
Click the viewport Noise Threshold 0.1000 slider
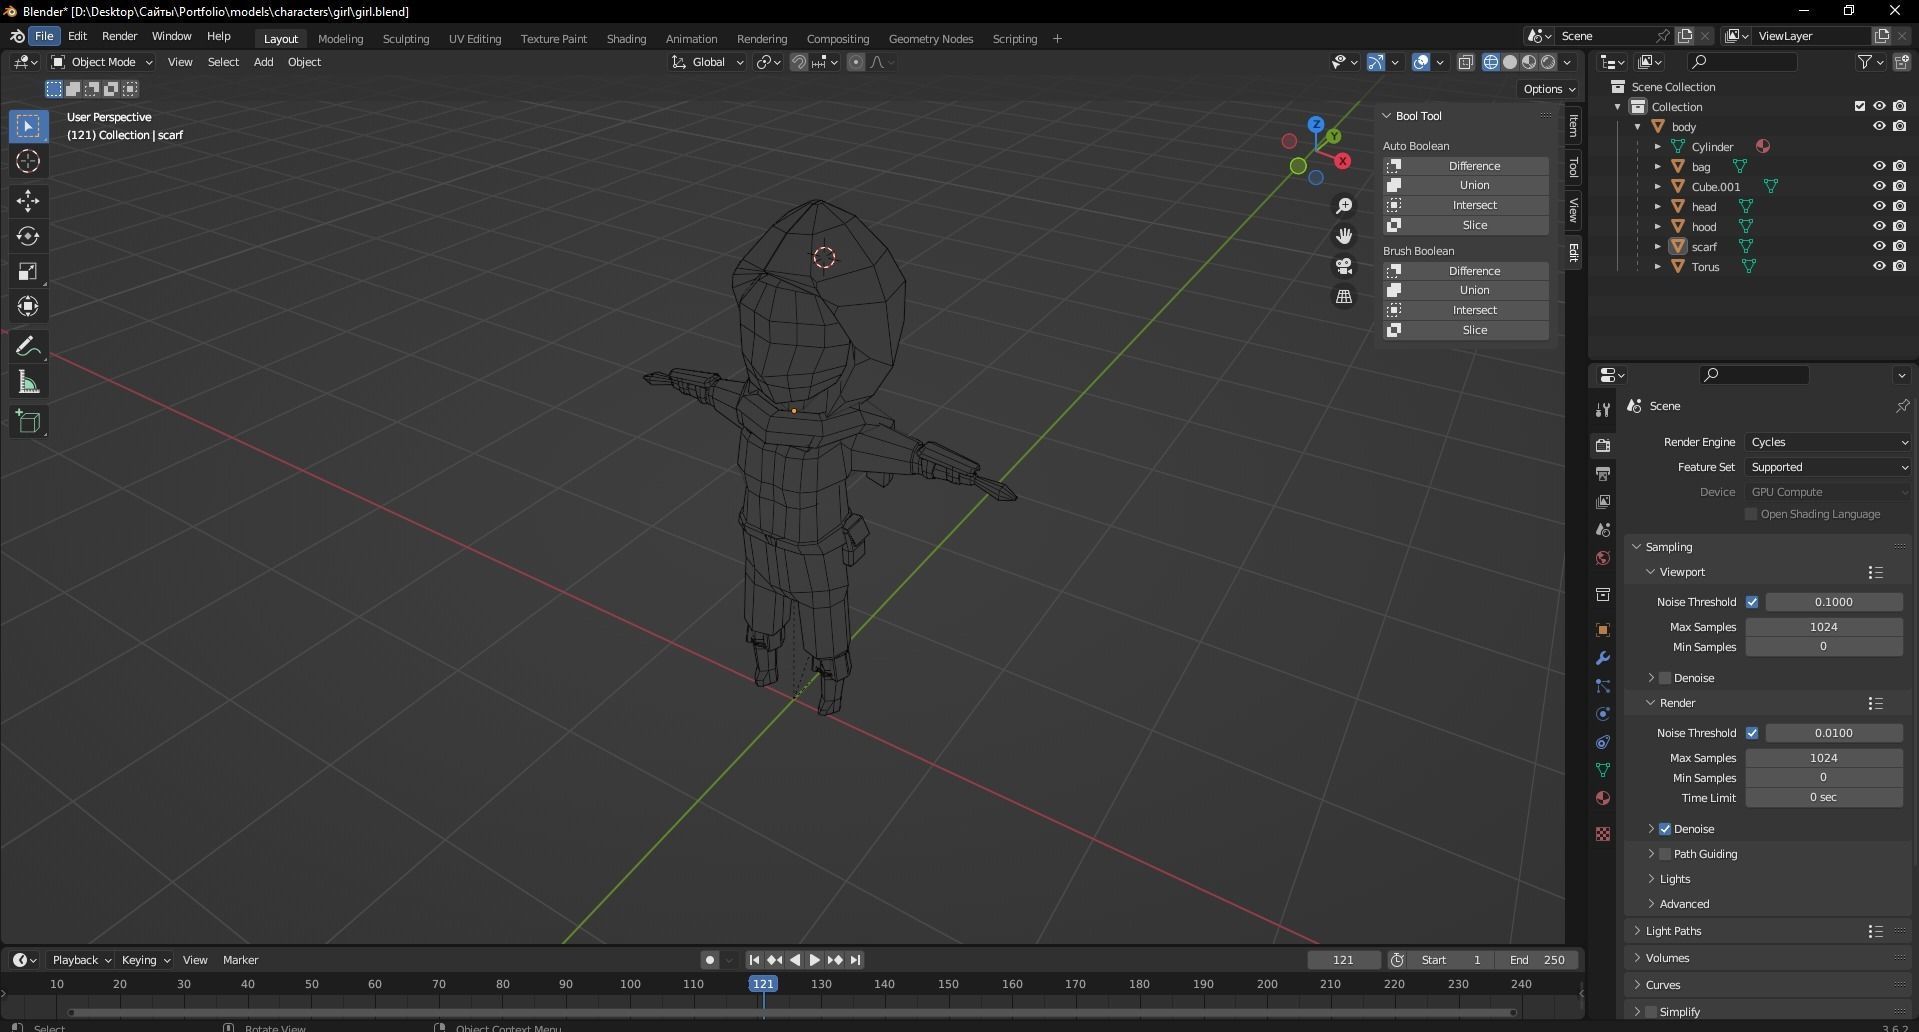[1833, 602]
